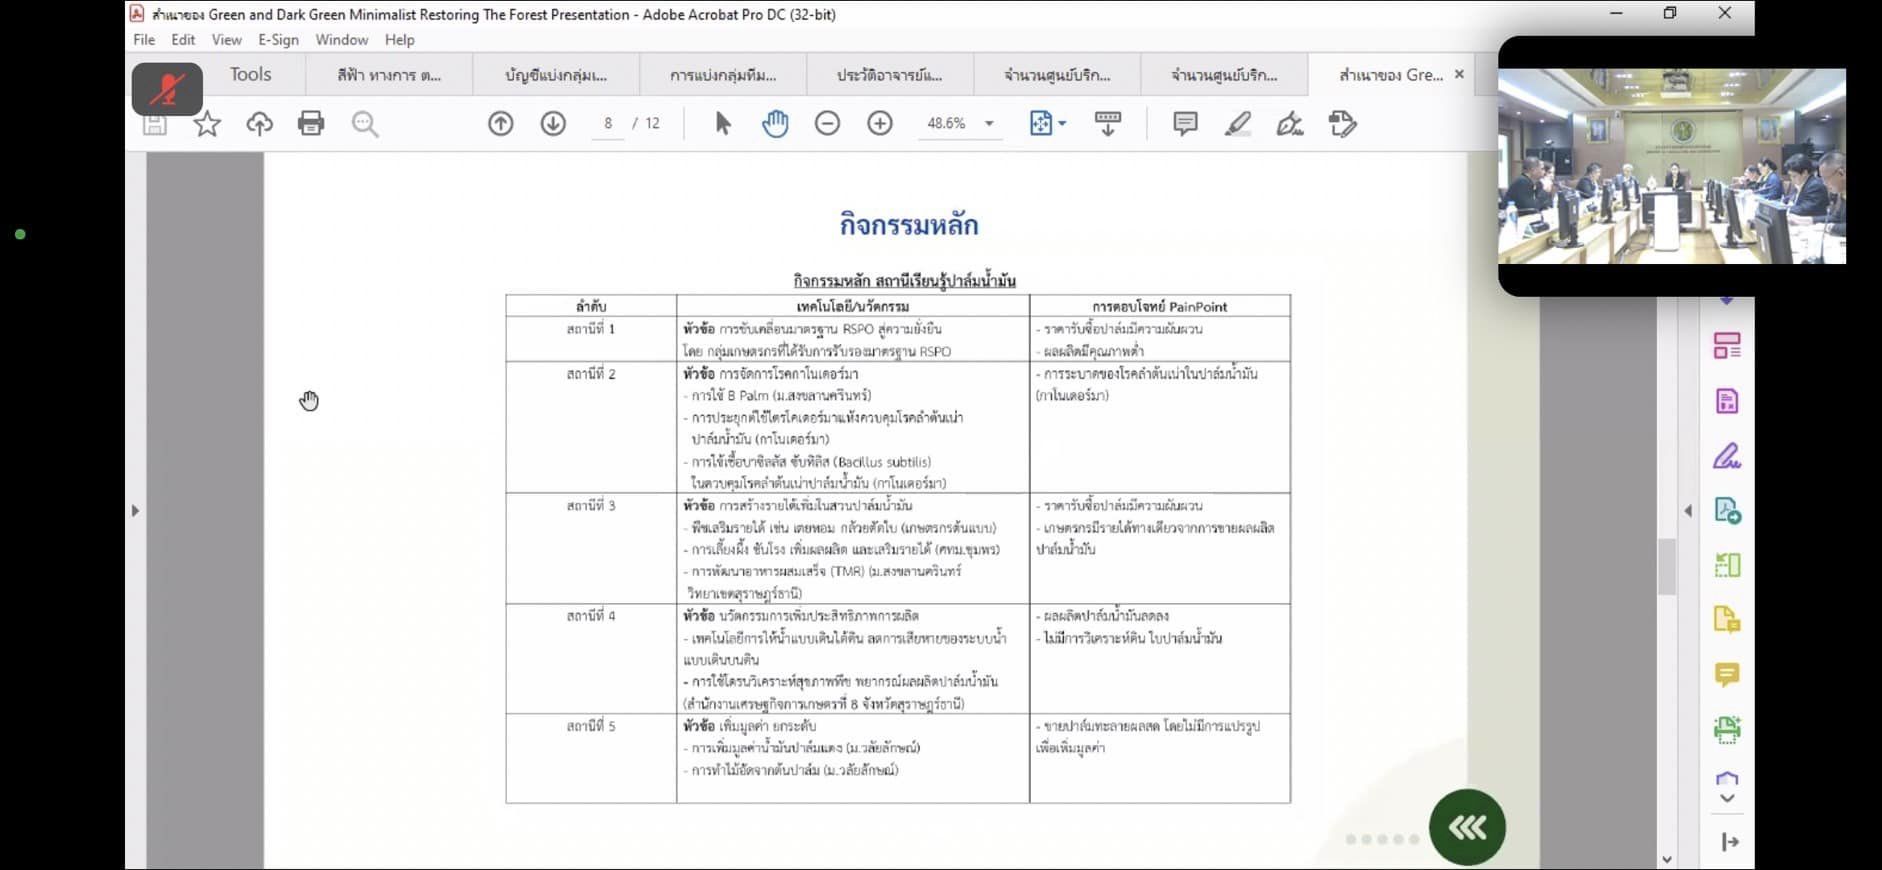Viewport: 1882px width, 870px height.
Task: Open the sign document pen tool
Action: [x=1290, y=123]
